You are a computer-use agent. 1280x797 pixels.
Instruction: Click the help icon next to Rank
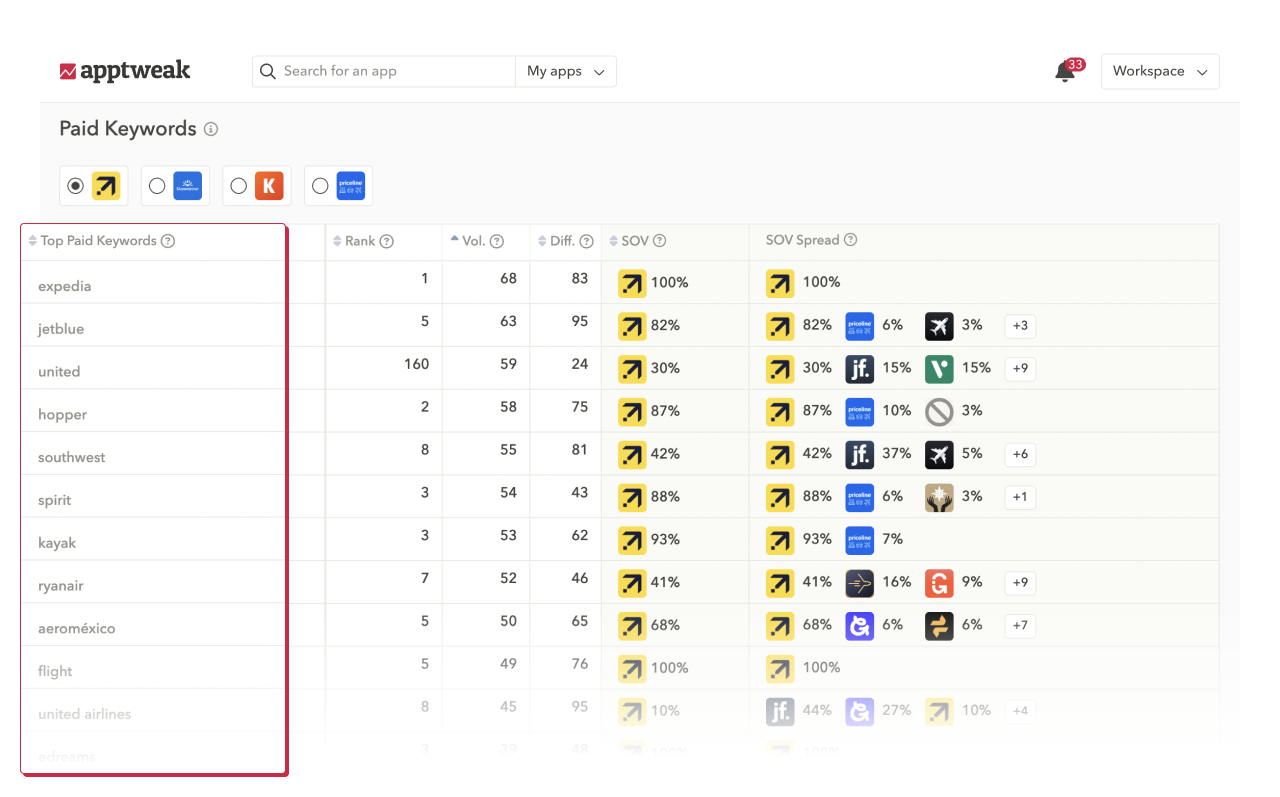coord(387,242)
